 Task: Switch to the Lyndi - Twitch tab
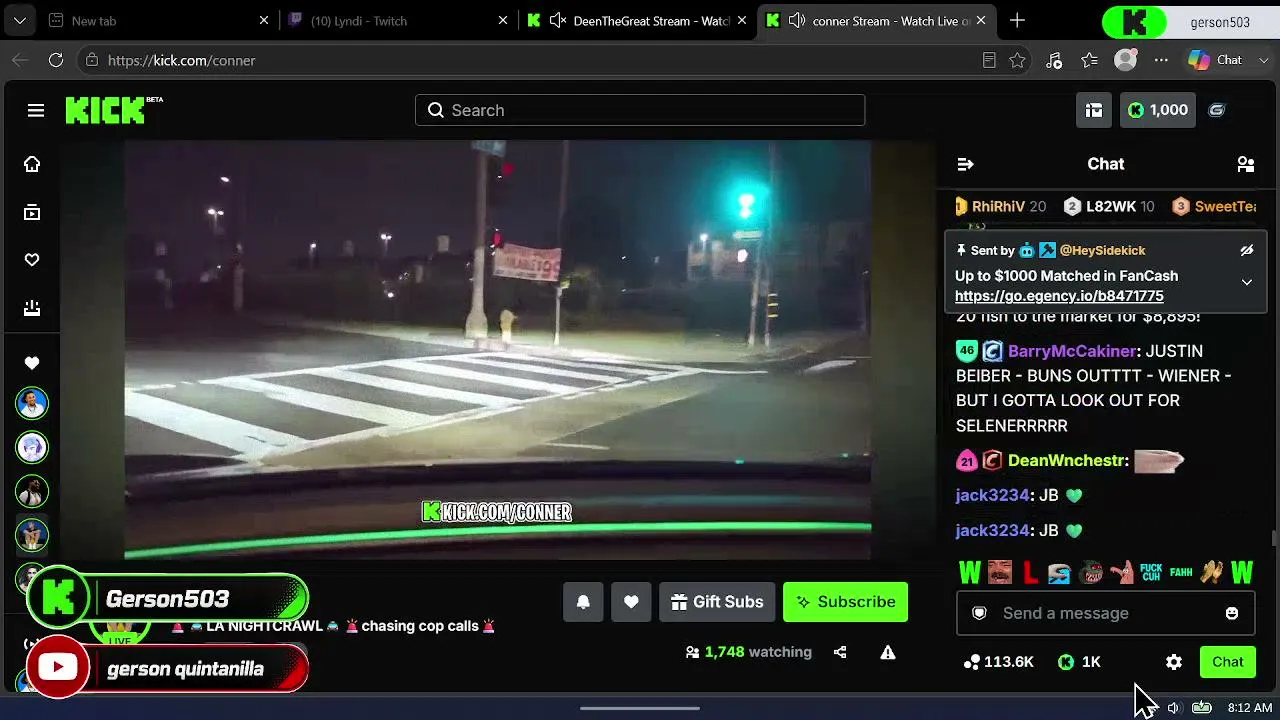[398, 20]
